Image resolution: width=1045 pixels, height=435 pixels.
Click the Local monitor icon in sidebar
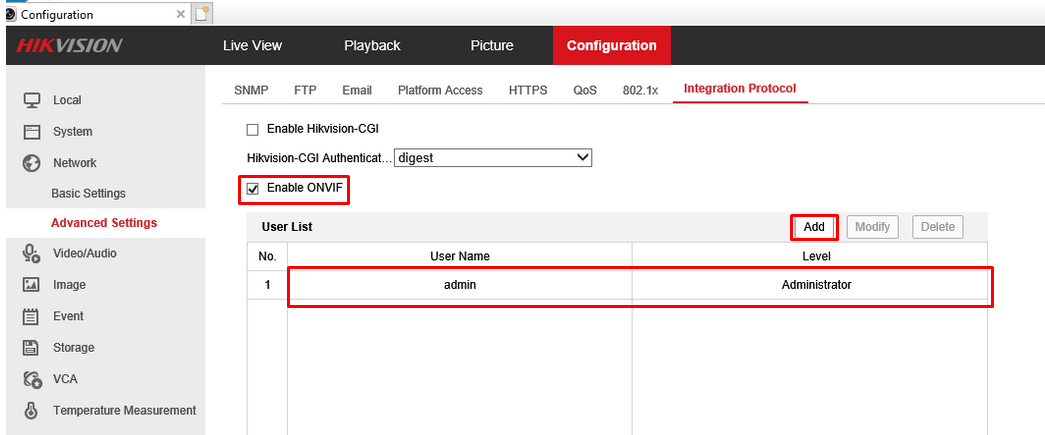(32, 100)
